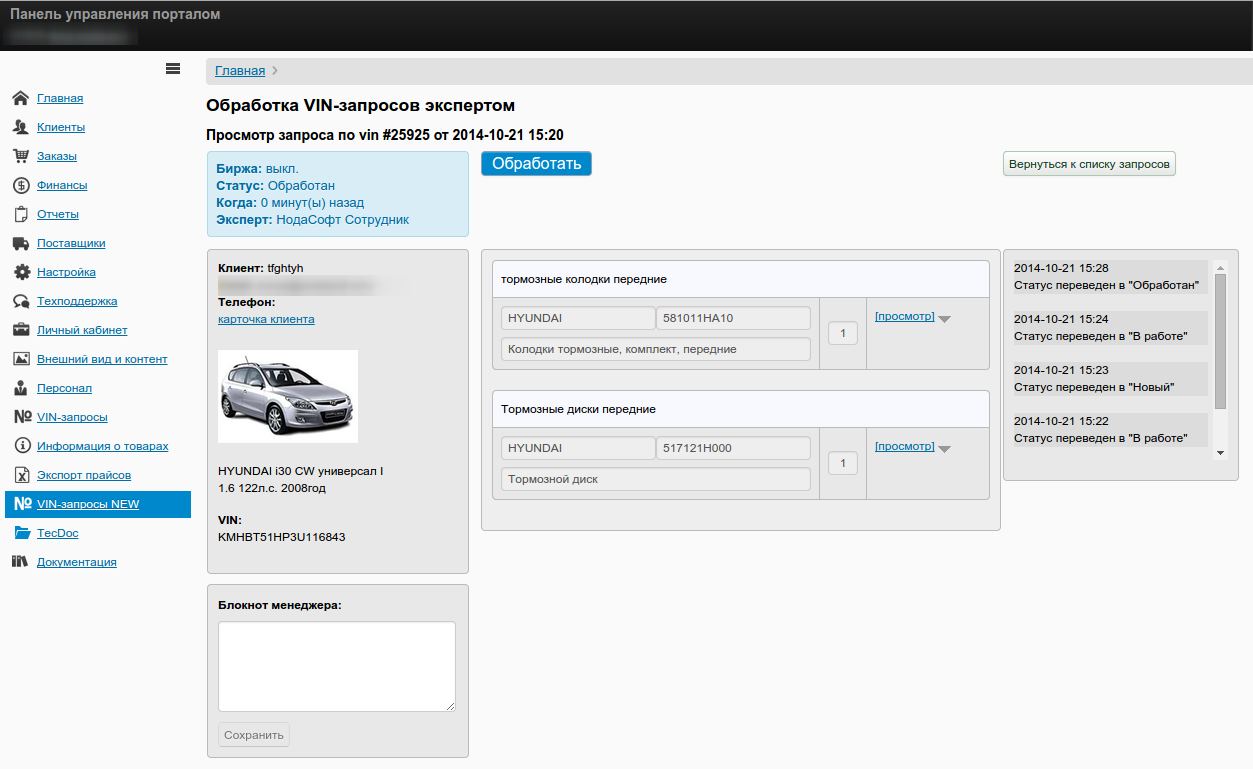Click the picture icon for Внешний вид и контент
The width and height of the screenshot is (1253, 769).
(20, 359)
